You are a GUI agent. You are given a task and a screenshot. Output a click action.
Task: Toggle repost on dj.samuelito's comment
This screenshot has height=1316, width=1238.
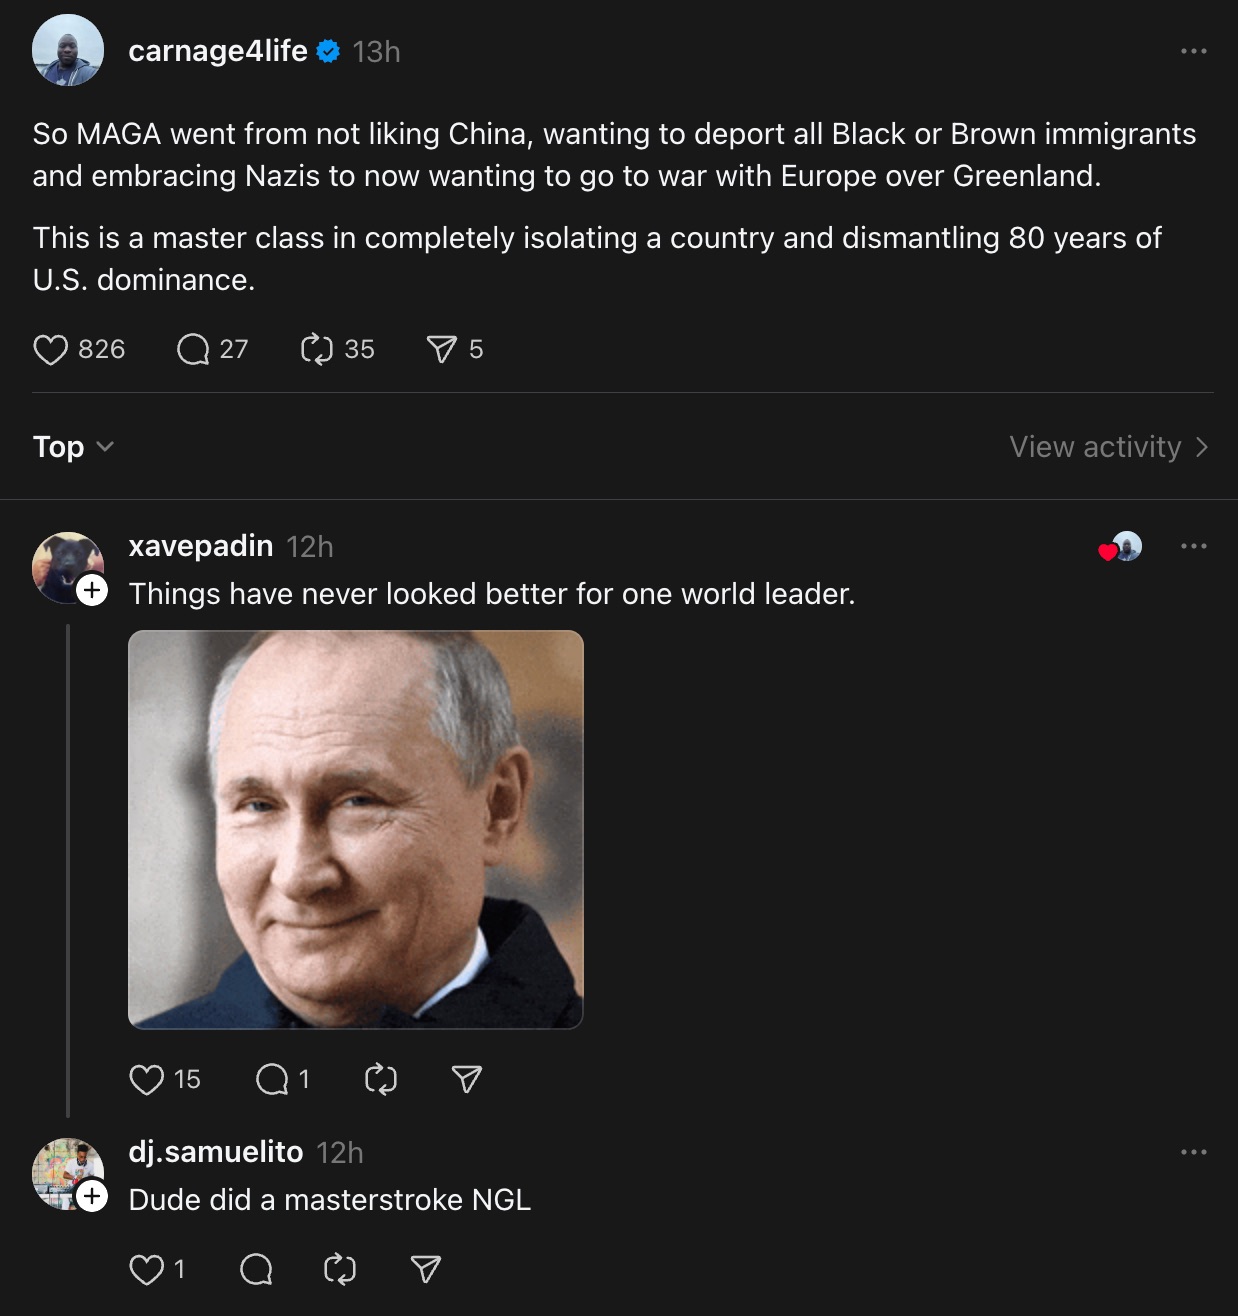[x=339, y=1267]
